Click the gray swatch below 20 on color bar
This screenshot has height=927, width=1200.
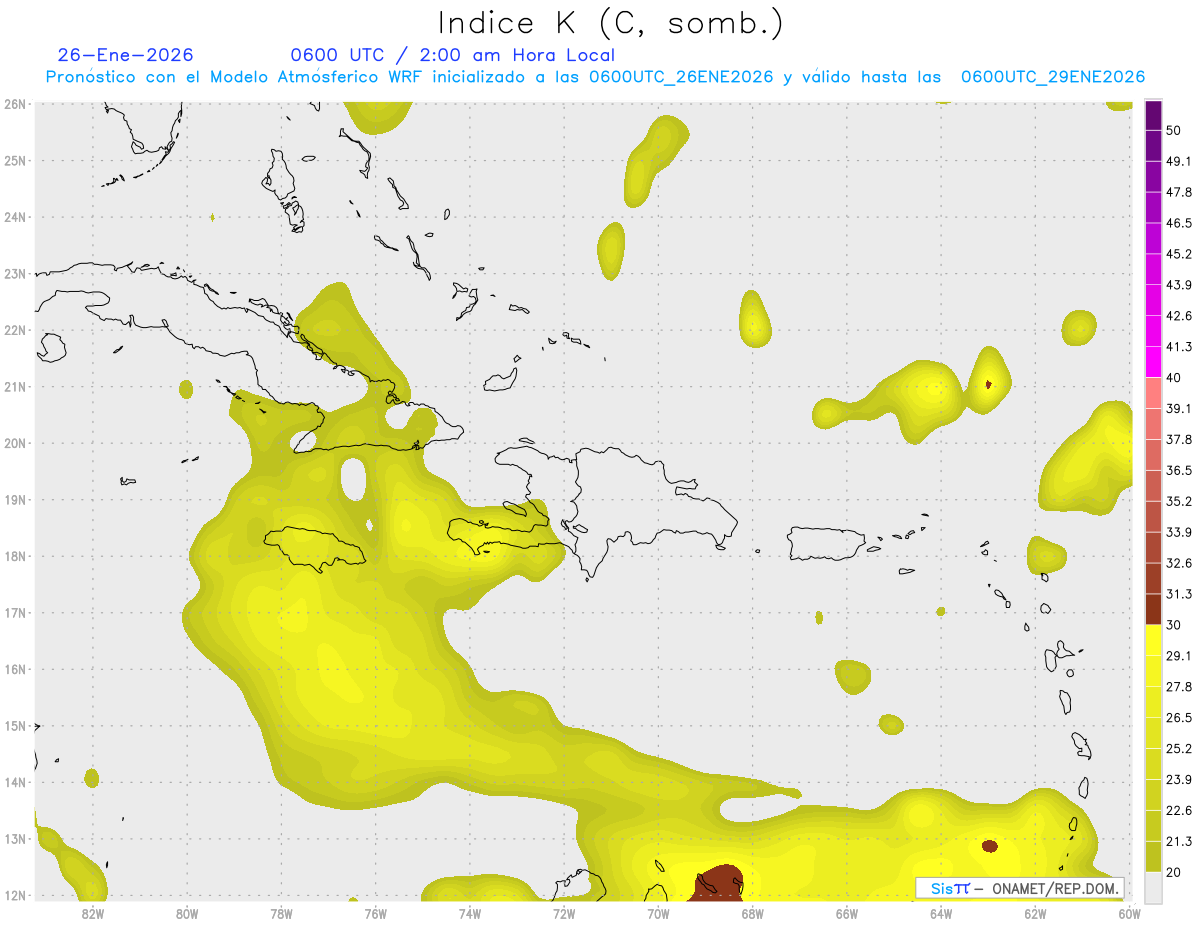click(1153, 887)
